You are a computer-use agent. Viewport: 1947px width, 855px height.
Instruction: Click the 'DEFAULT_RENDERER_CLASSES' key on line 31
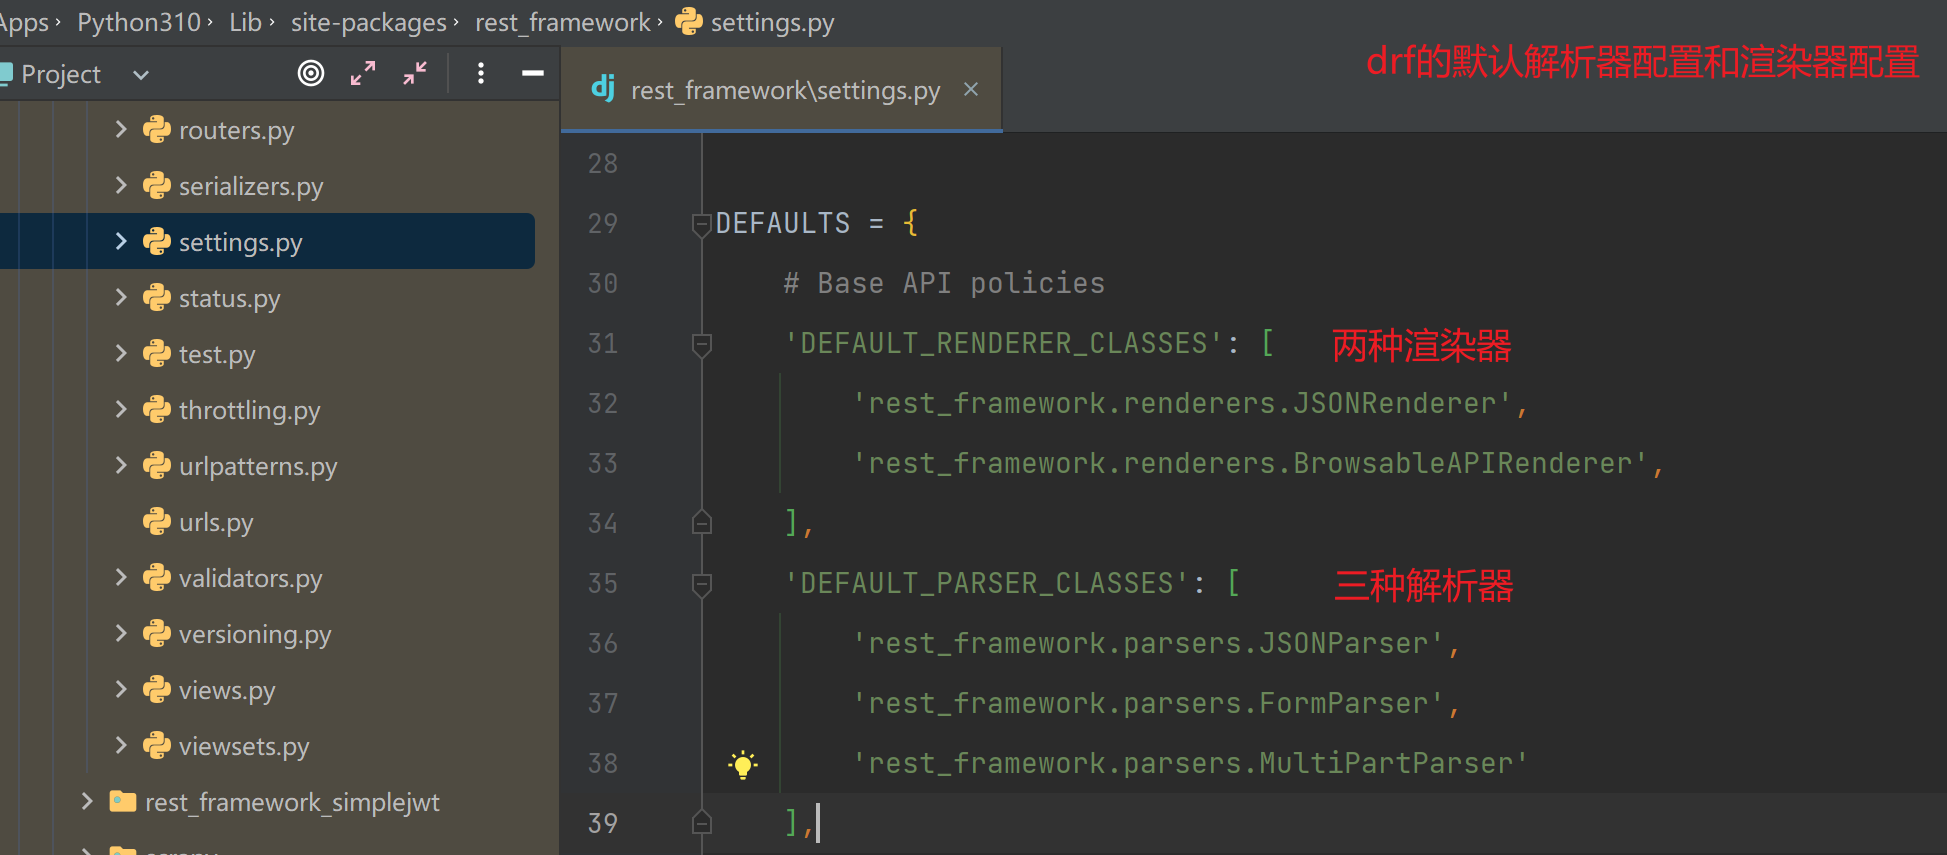(1004, 344)
